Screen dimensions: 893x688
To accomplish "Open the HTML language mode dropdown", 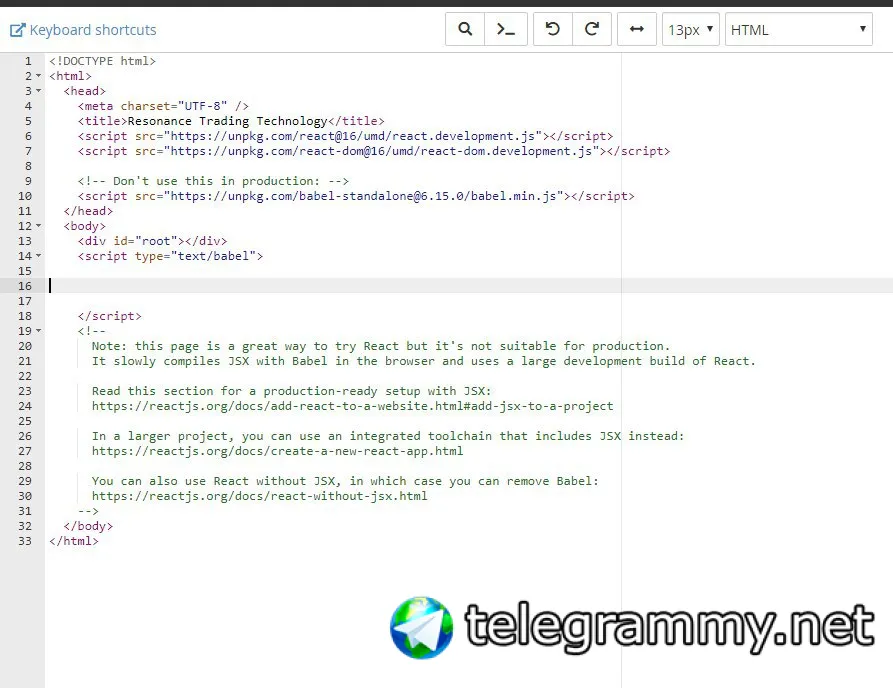I will [798, 29].
